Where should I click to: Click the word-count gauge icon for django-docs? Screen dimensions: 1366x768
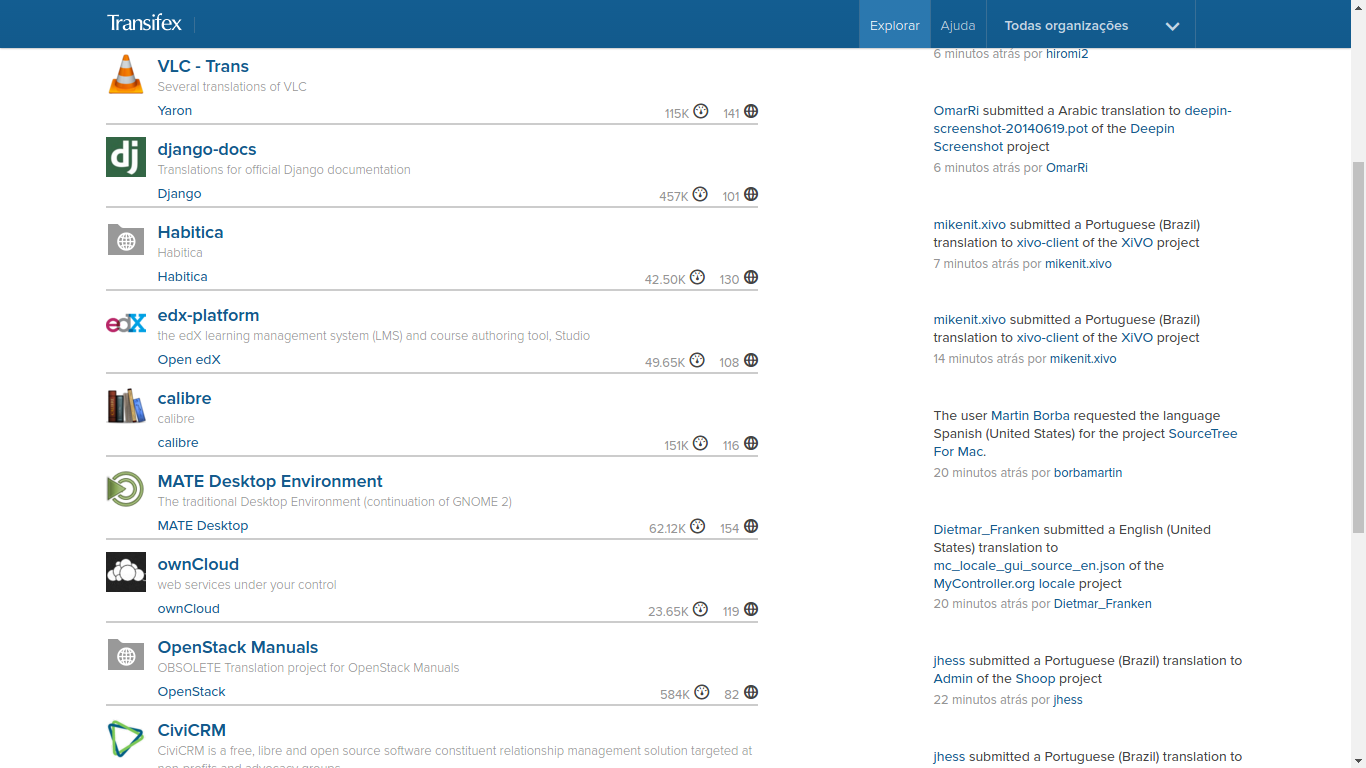tap(700, 194)
